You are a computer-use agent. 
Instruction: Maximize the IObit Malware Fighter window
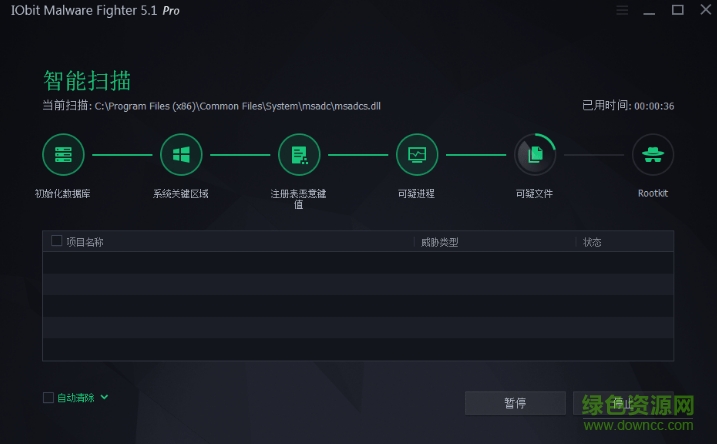coord(678,10)
